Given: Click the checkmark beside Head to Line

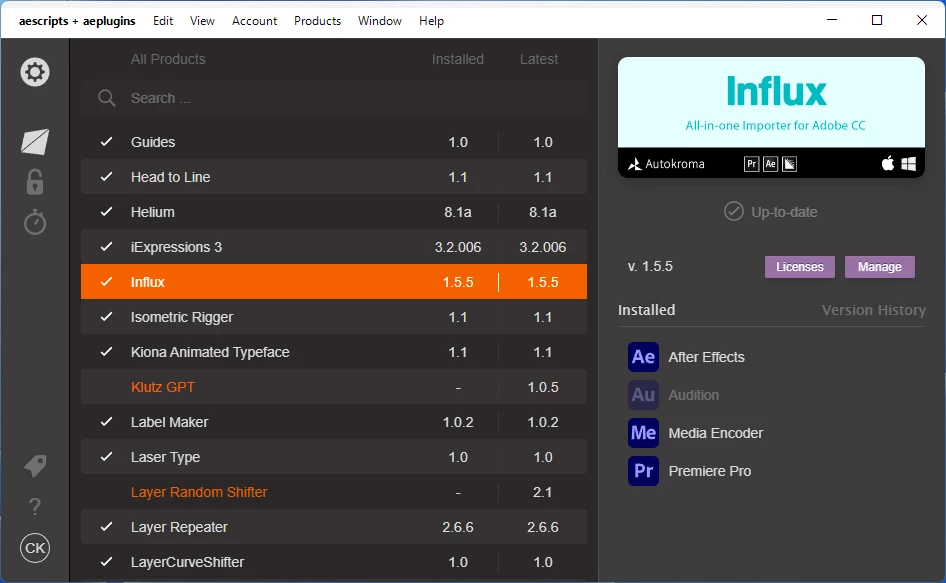Looking at the screenshot, I should click(106, 177).
